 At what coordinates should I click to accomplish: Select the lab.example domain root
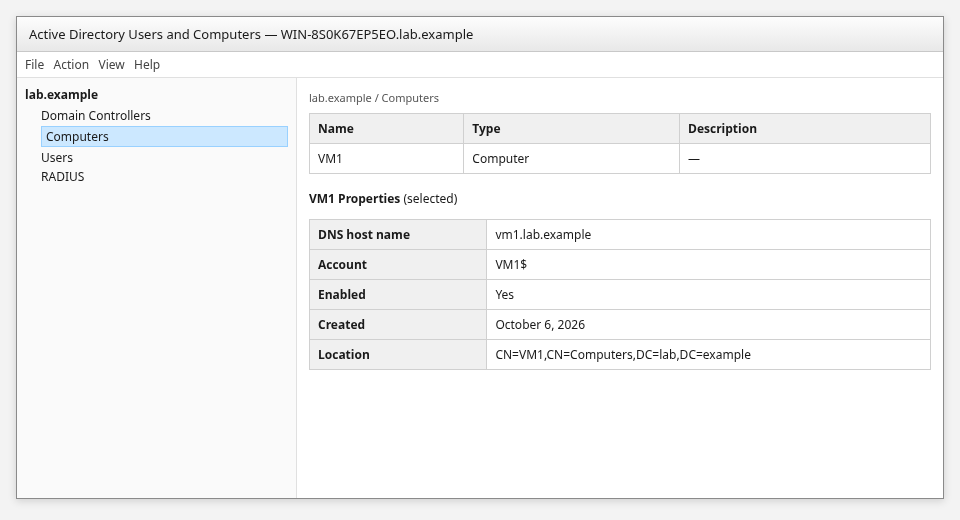[x=61, y=94]
